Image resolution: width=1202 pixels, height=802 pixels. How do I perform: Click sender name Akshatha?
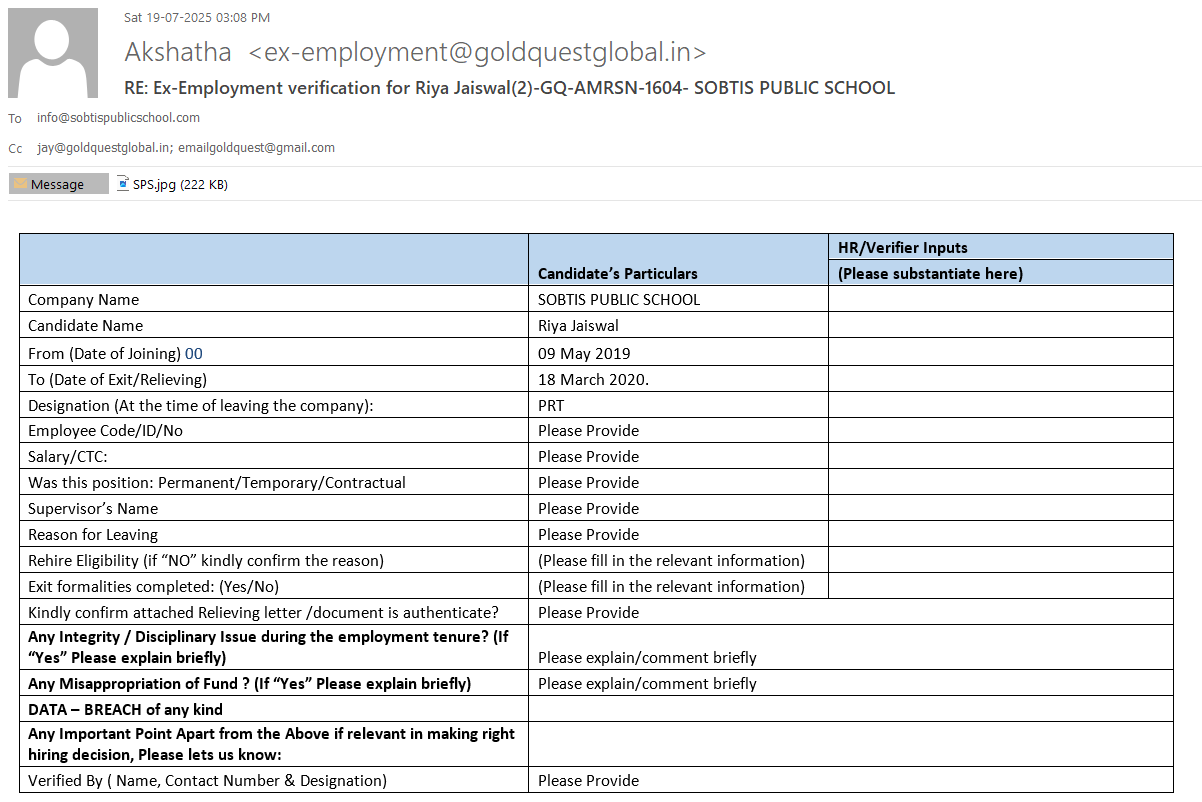178,52
